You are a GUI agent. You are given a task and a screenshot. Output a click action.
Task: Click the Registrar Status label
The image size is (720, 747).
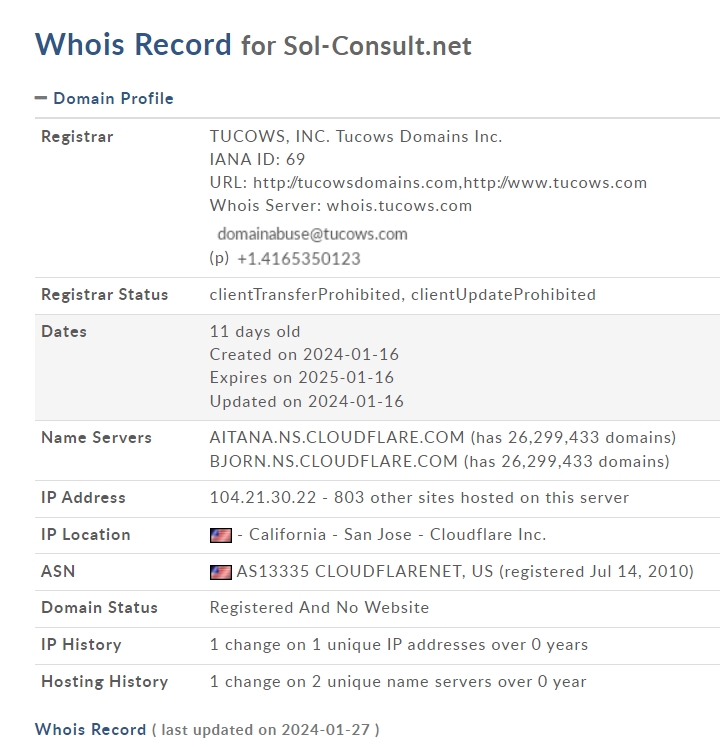click(x=104, y=294)
